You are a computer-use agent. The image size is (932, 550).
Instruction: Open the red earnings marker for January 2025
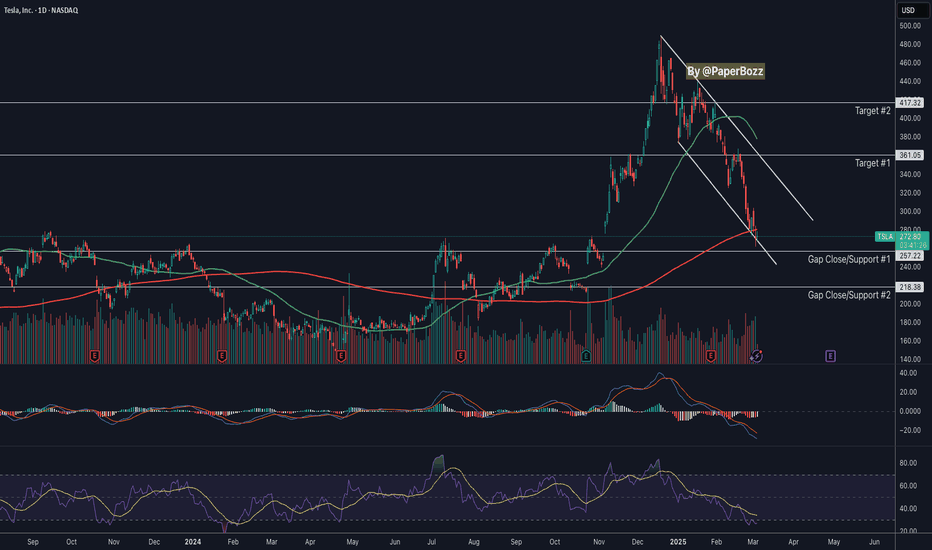[710, 356]
